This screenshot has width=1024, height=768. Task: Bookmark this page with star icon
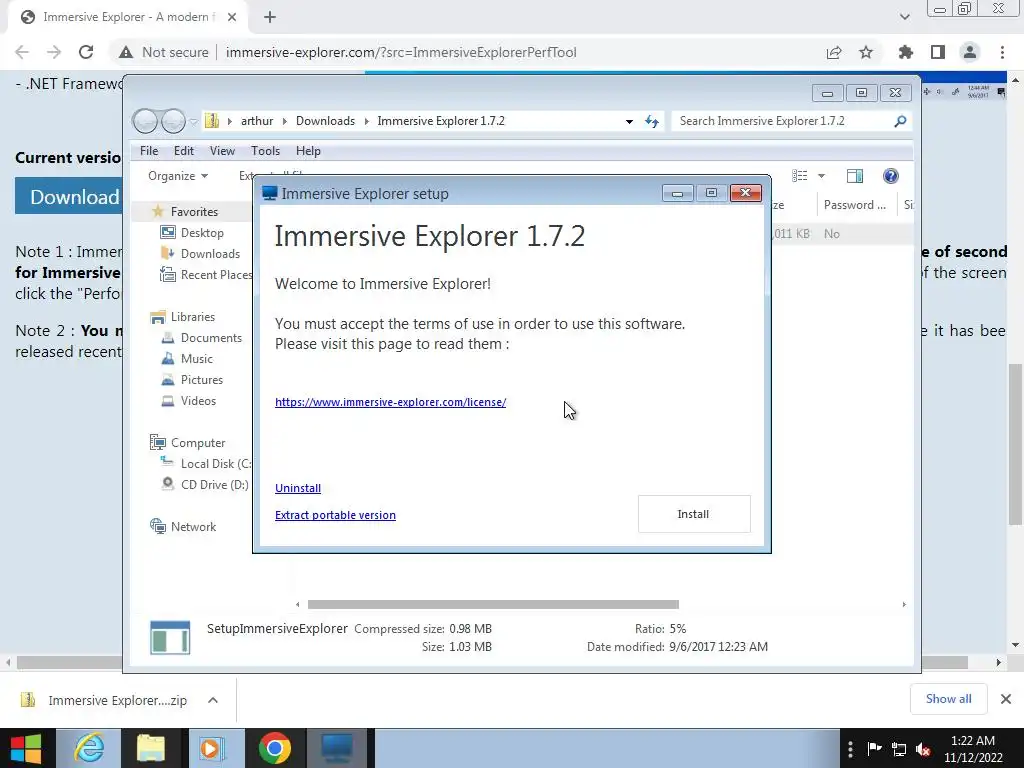coord(866,52)
